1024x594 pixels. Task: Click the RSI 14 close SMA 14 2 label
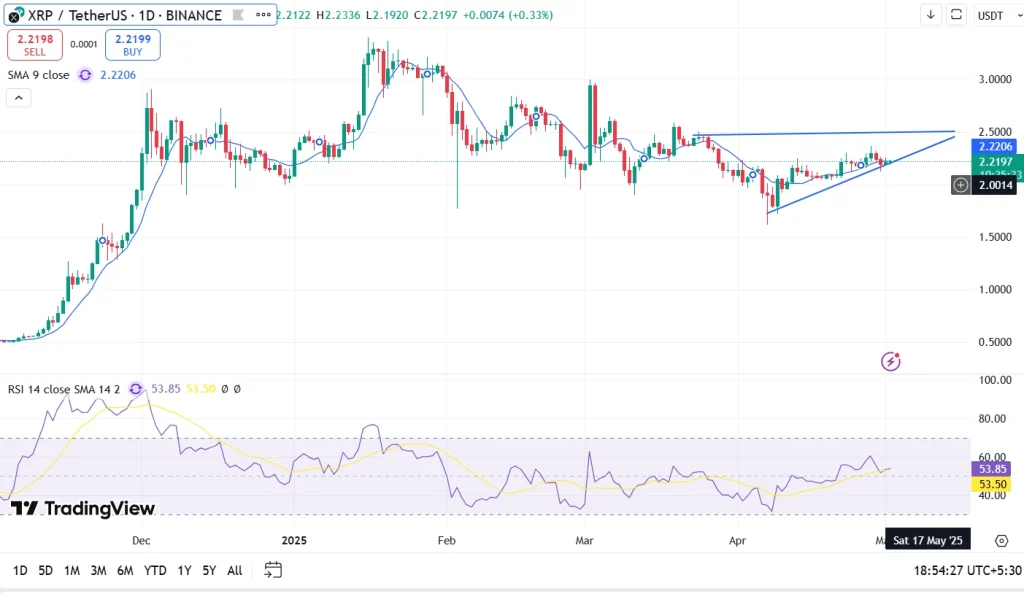point(64,389)
